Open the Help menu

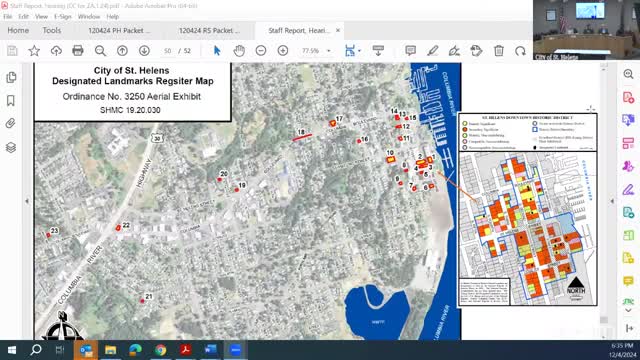tap(113, 17)
